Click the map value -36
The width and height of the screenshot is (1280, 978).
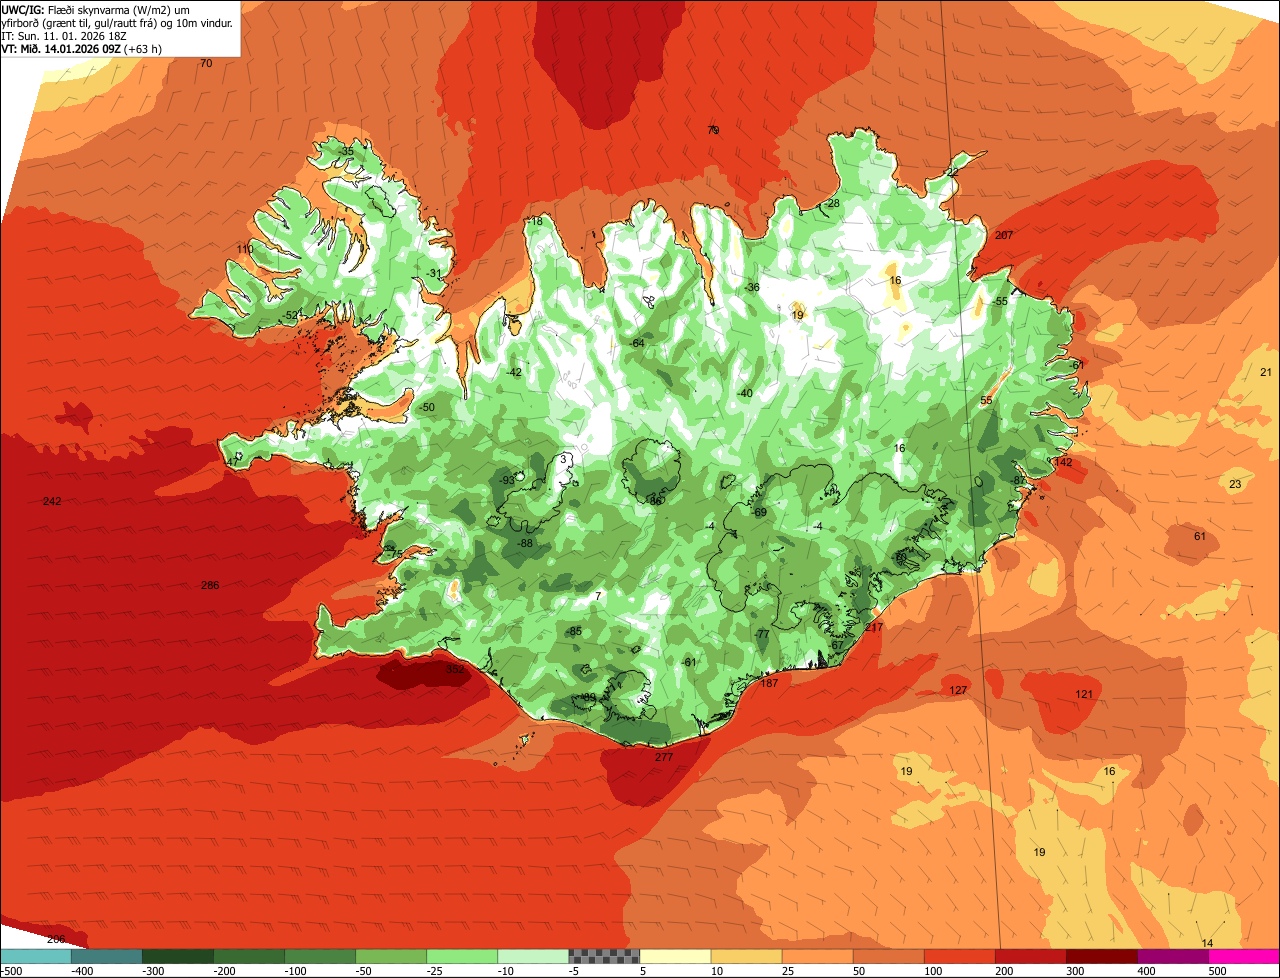[752, 287]
